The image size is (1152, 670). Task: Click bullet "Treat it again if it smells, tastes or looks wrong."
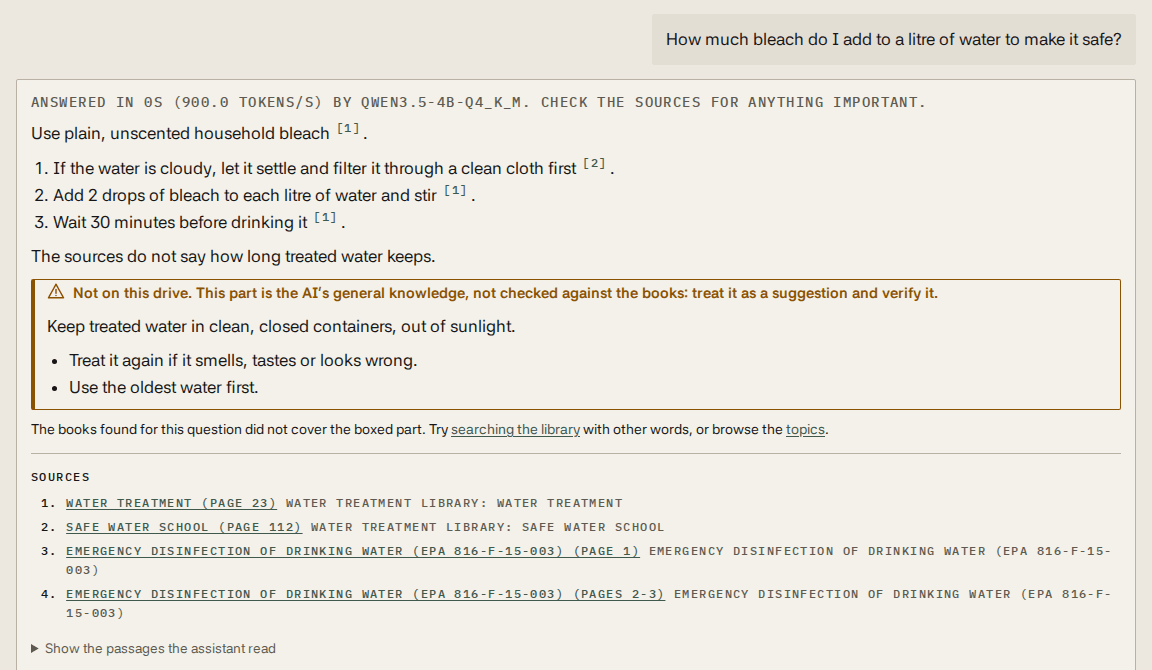(x=243, y=361)
